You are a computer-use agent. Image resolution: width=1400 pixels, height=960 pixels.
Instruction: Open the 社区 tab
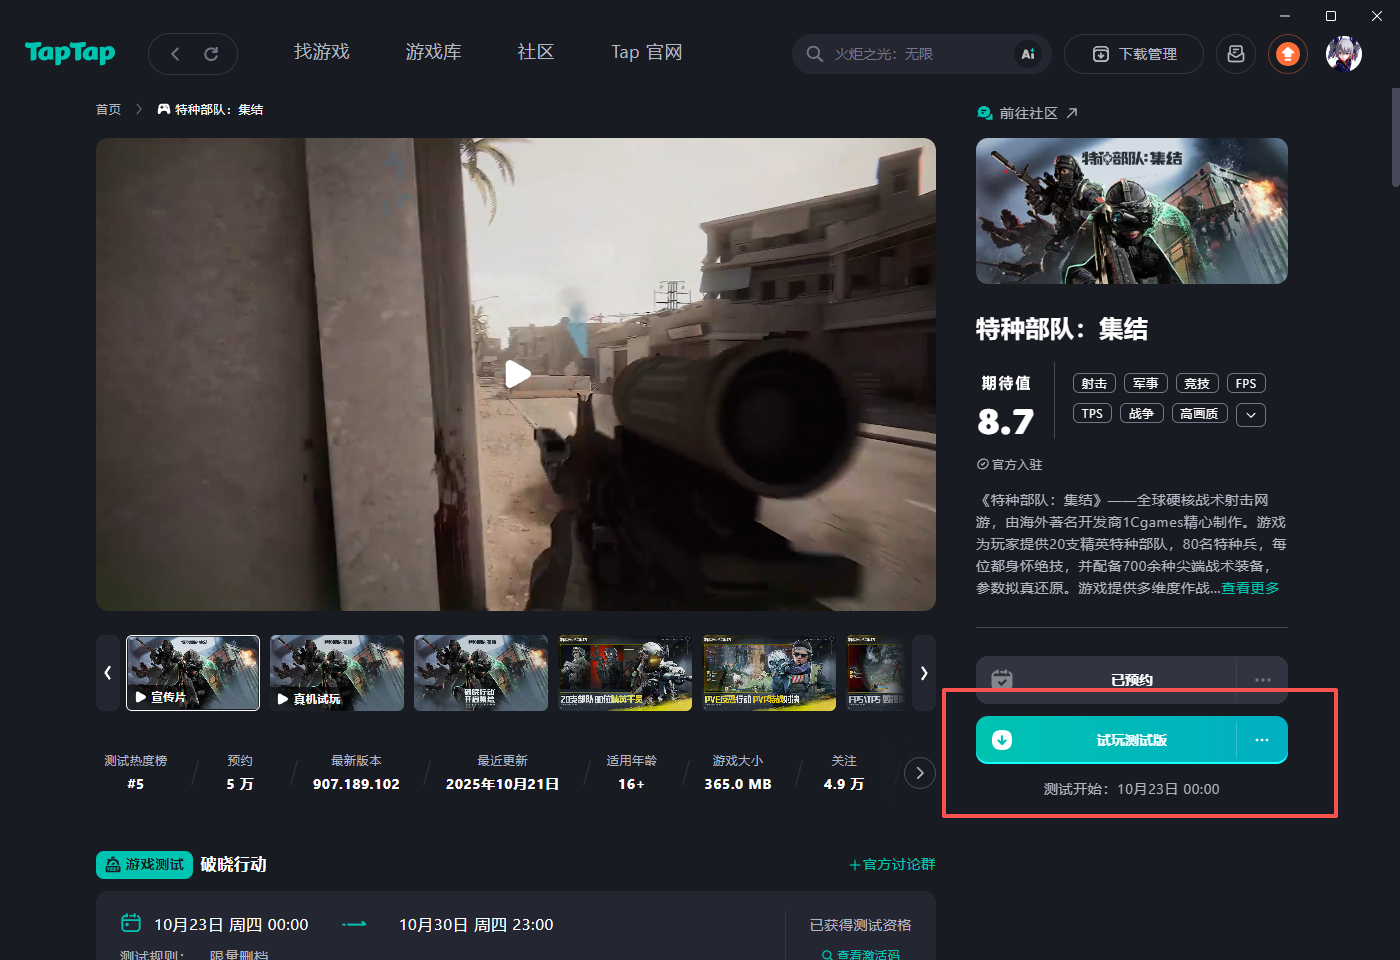pos(536,52)
